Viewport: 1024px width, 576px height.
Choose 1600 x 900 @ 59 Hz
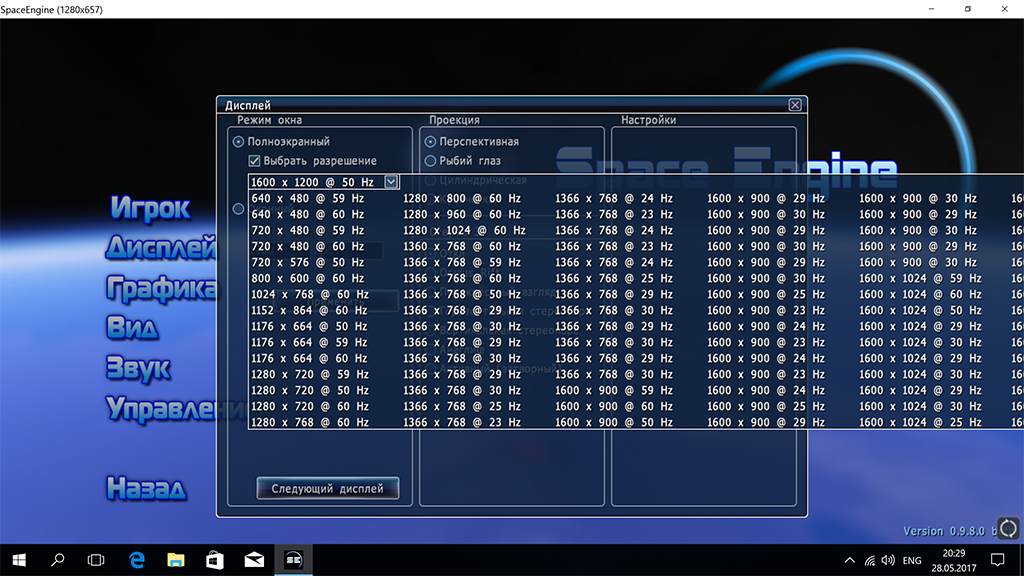pos(614,390)
